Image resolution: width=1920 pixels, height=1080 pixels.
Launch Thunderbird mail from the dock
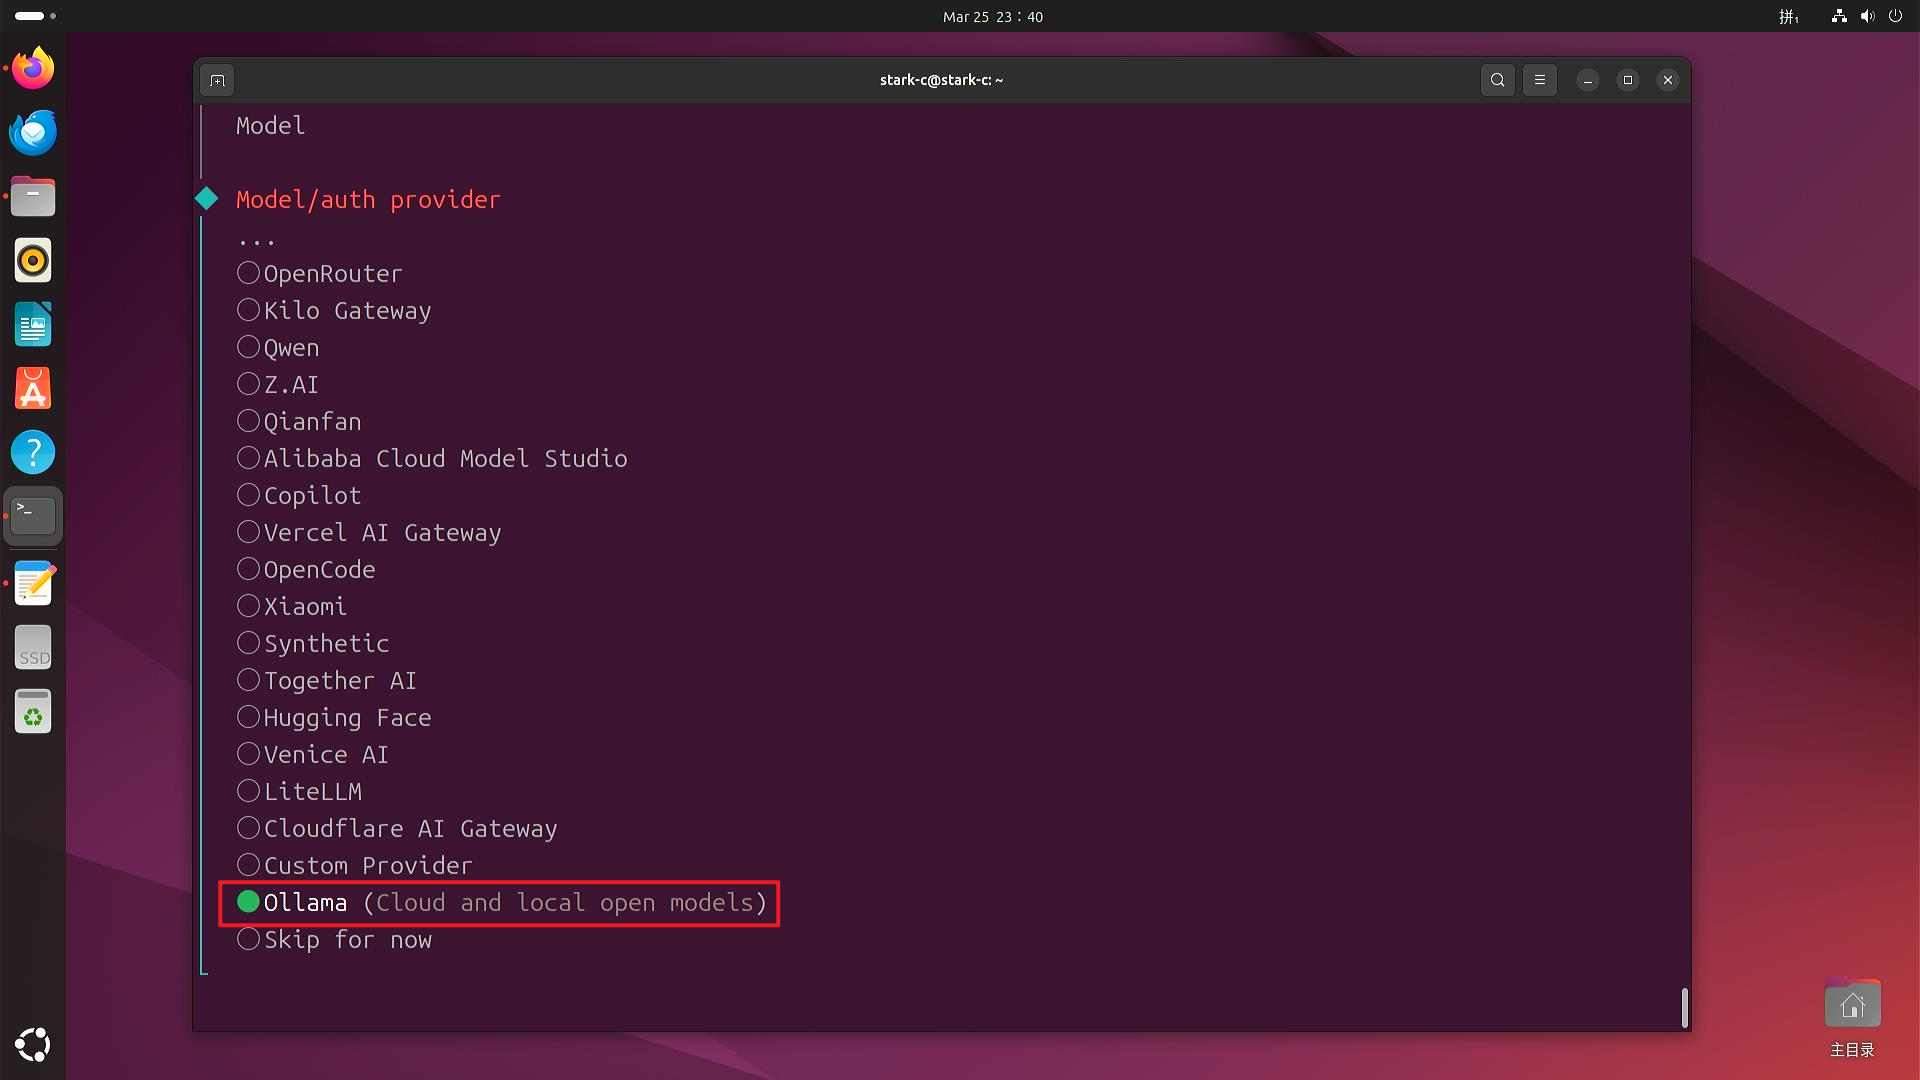pos(33,132)
